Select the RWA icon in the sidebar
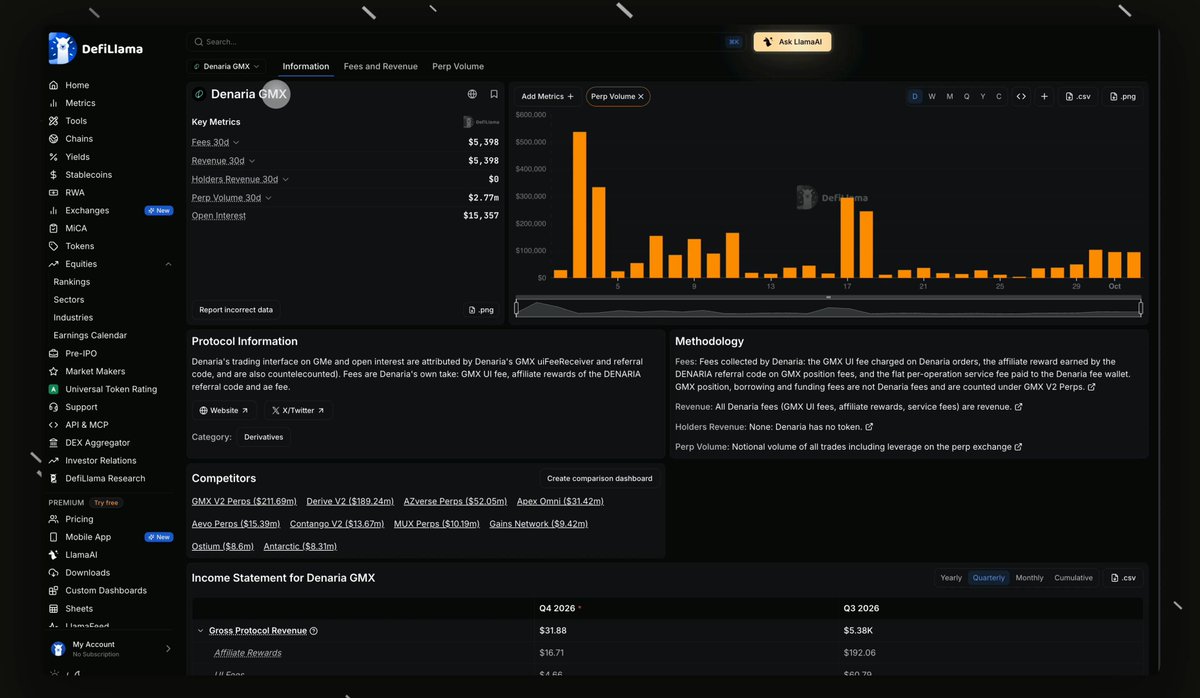 tap(54, 192)
